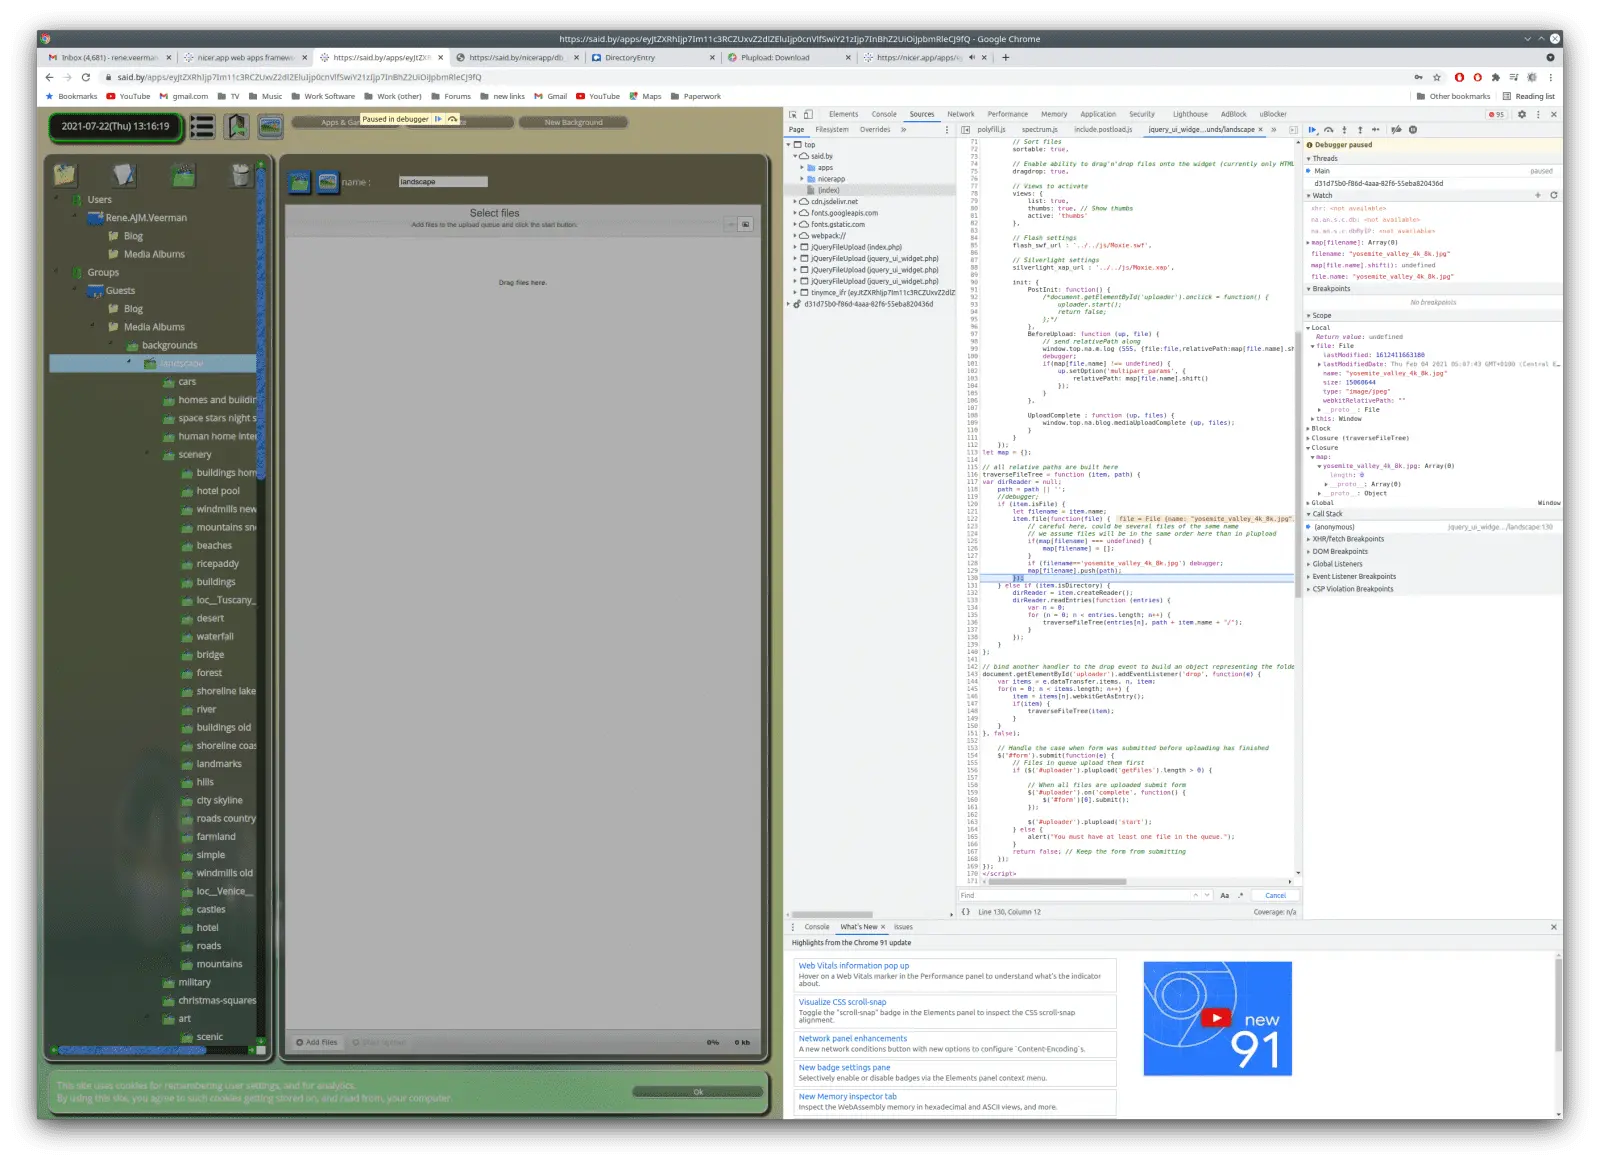
Task: Resume script execution in the debugger toolbar
Action: [1312, 130]
